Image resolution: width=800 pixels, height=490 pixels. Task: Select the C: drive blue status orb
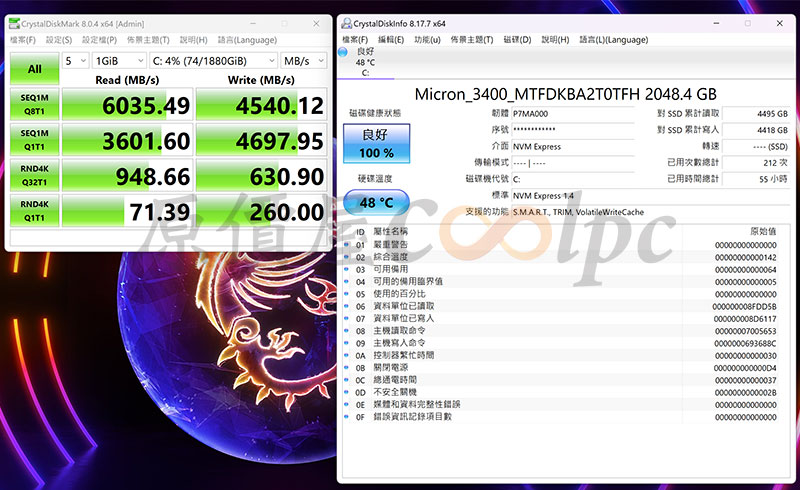pyautogui.click(x=343, y=52)
